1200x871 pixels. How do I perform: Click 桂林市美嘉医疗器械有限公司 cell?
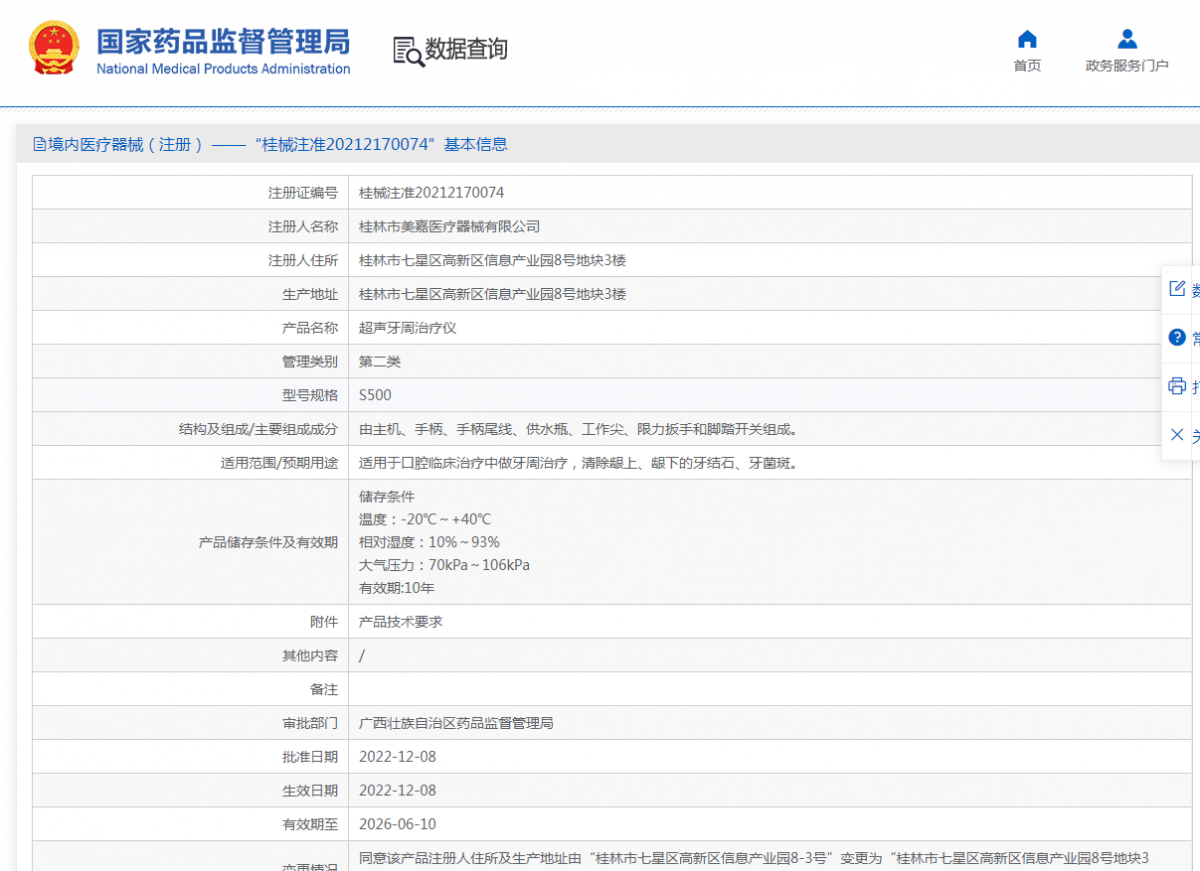coord(449,226)
